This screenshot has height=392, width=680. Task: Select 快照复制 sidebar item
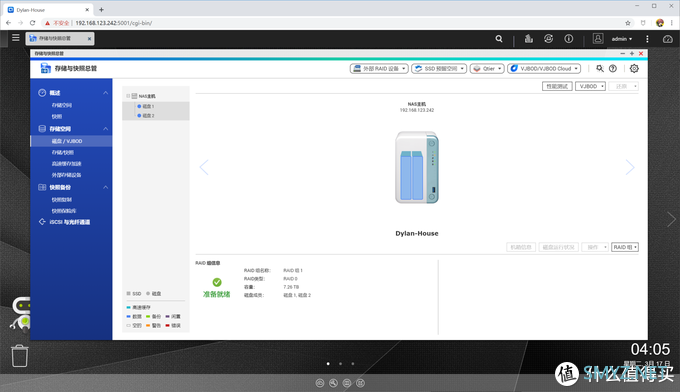62,199
